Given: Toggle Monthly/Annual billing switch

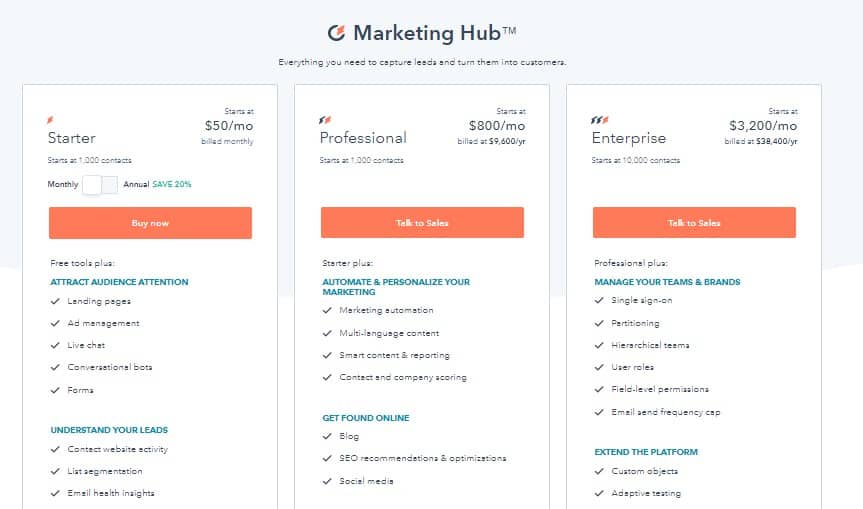Looking at the screenshot, I should pyautogui.click(x=100, y=185).
